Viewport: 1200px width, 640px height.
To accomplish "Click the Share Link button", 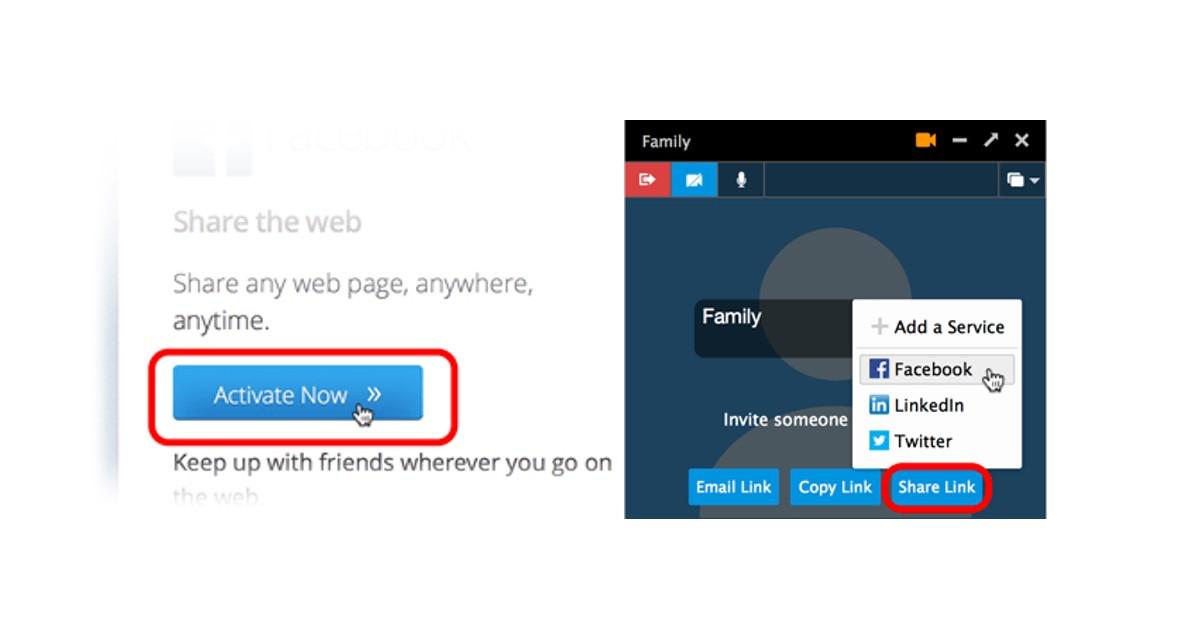I will 937,487.
